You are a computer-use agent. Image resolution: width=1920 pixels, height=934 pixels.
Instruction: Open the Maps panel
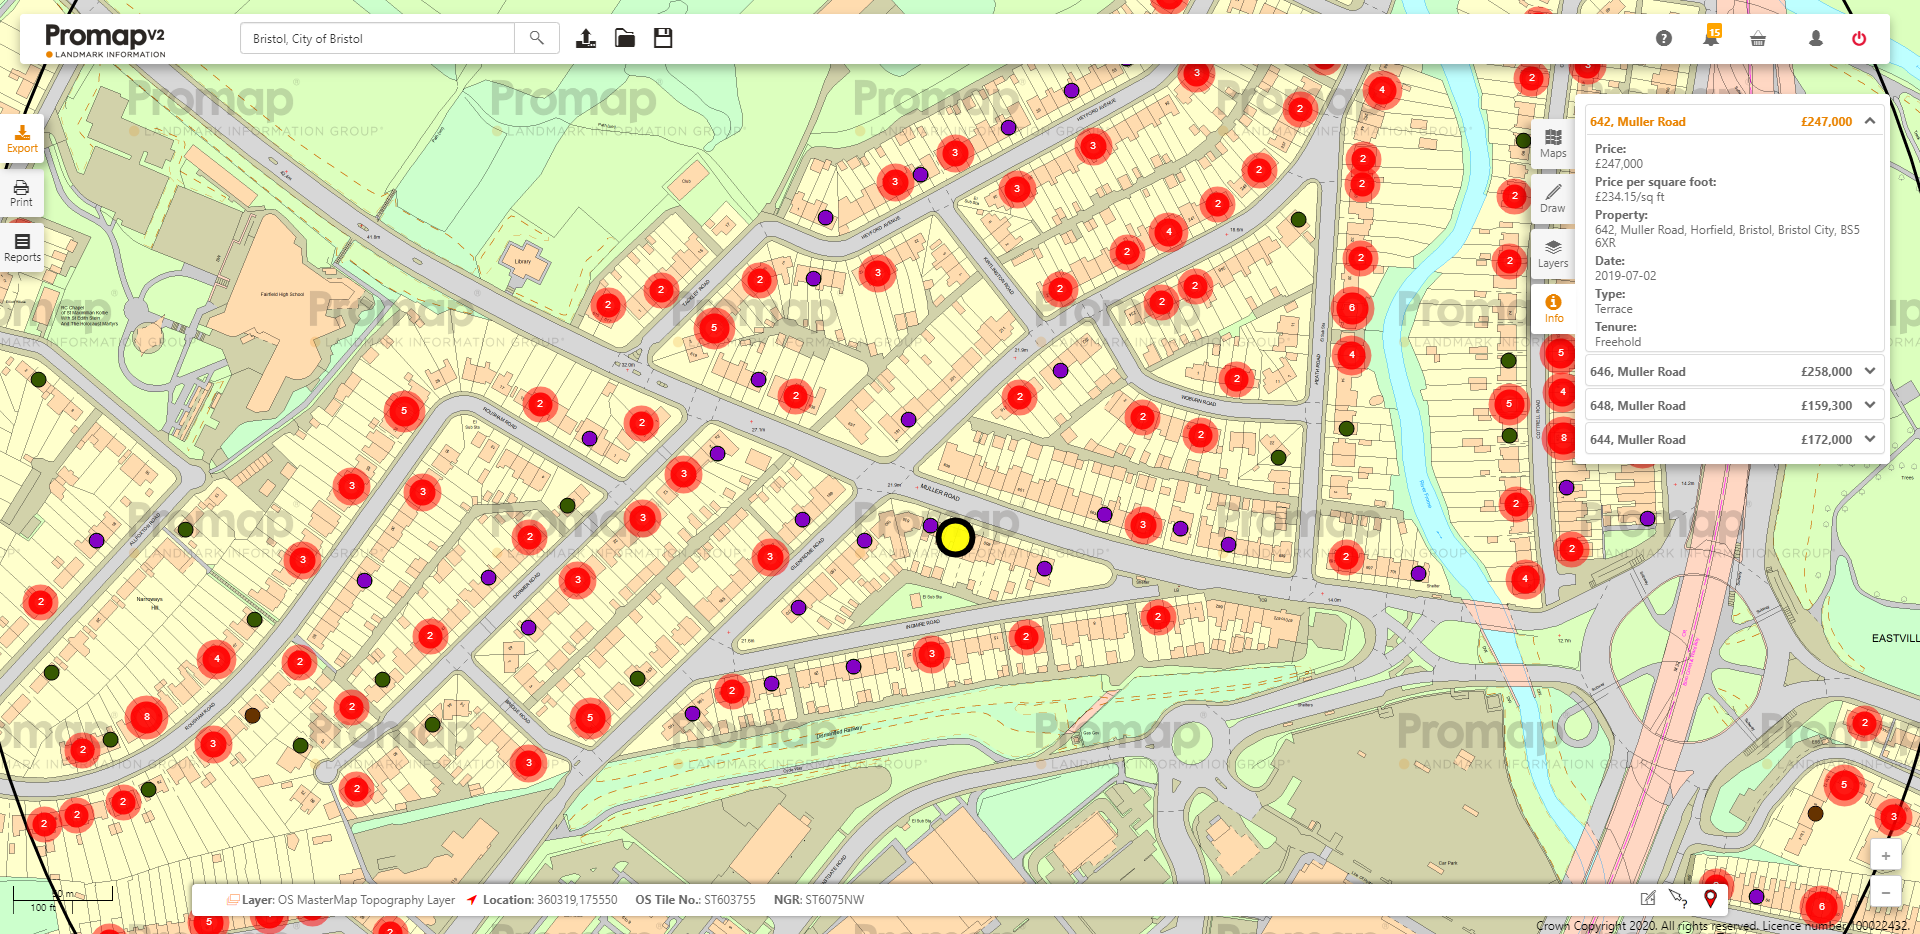pos(1553,143)
